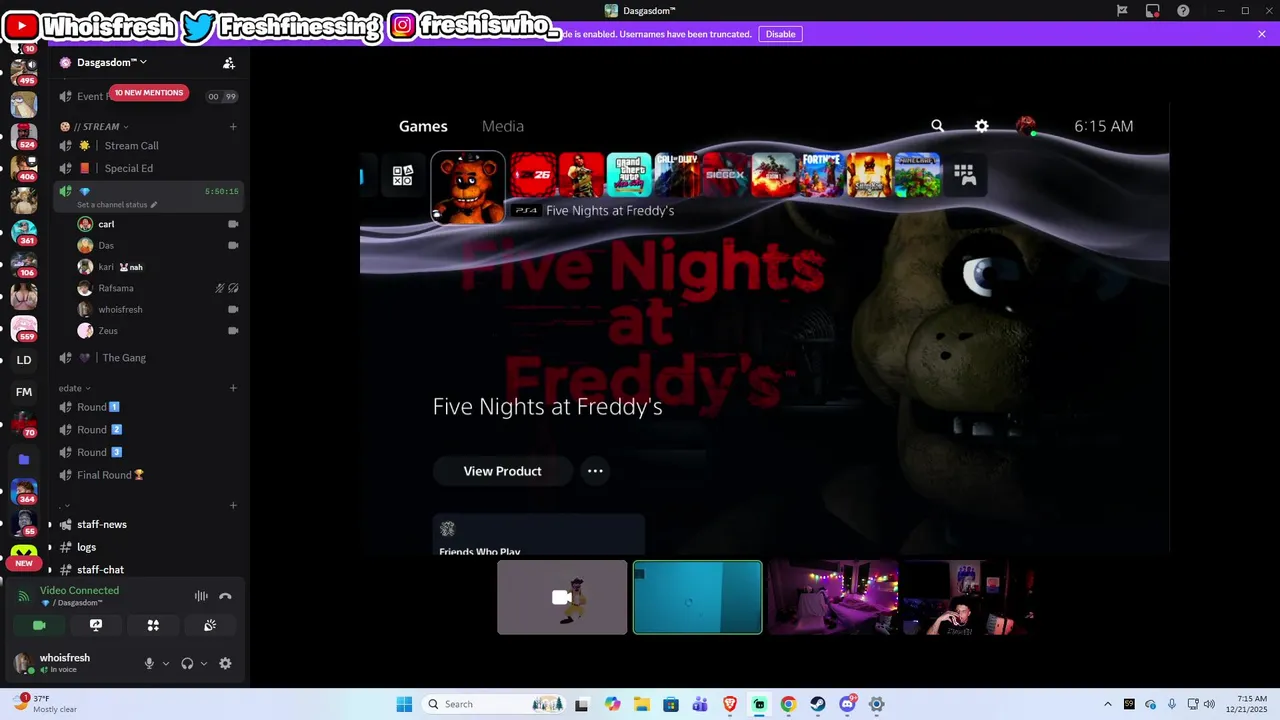Select user kari in the voice list
This screenshot has width=1280, height=720.
click(x=105, y=267)
